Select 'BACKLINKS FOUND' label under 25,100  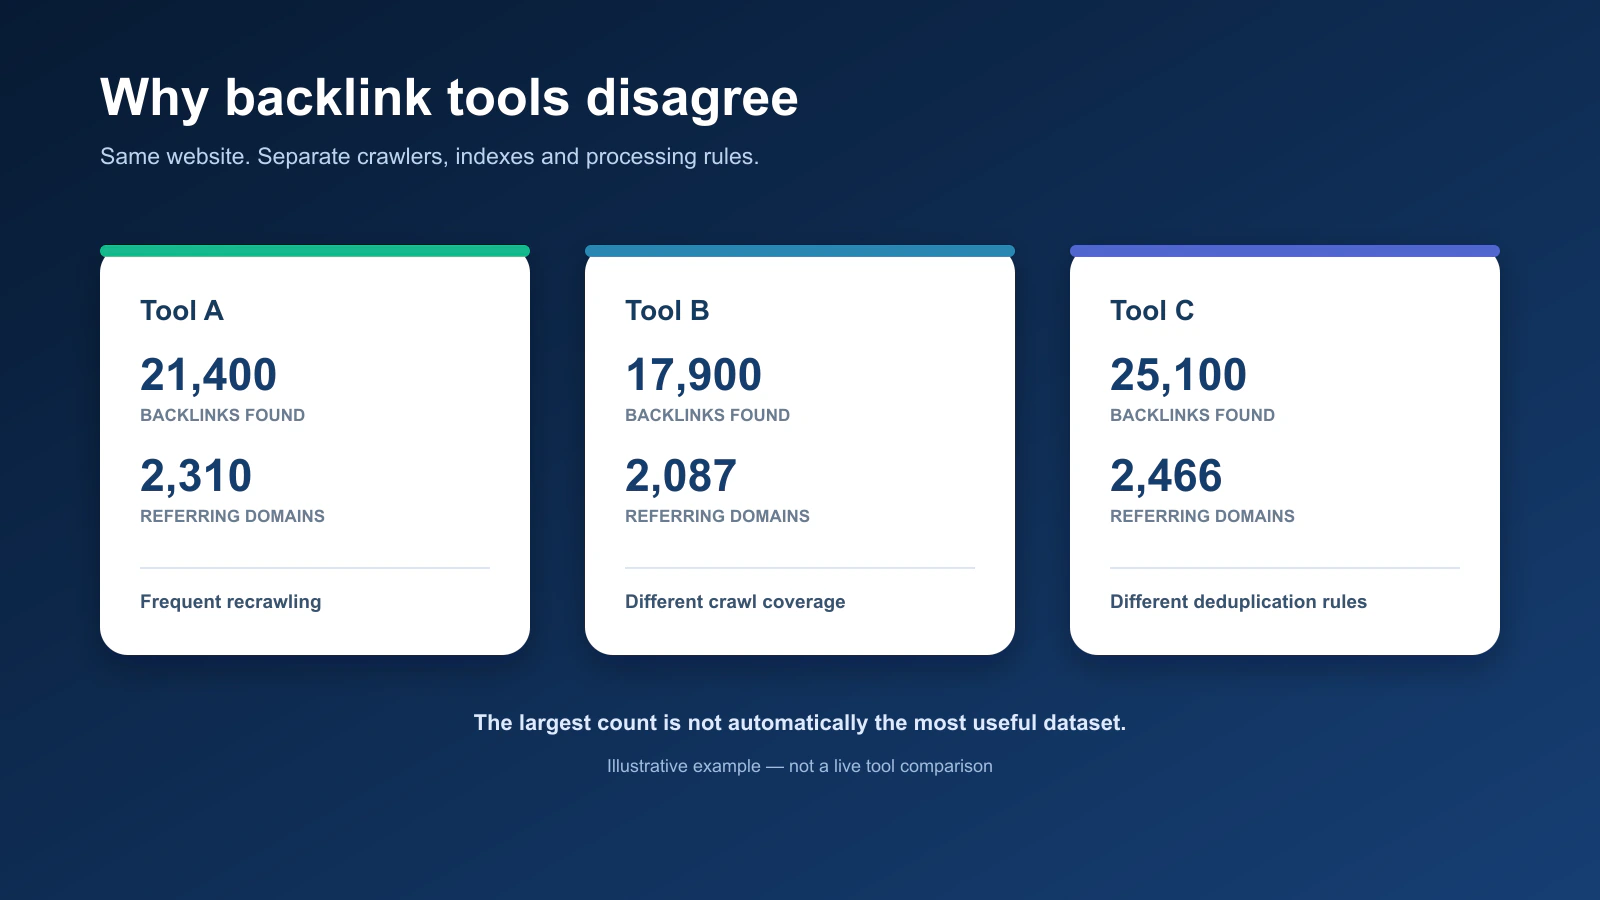(x=1192, y=415)
